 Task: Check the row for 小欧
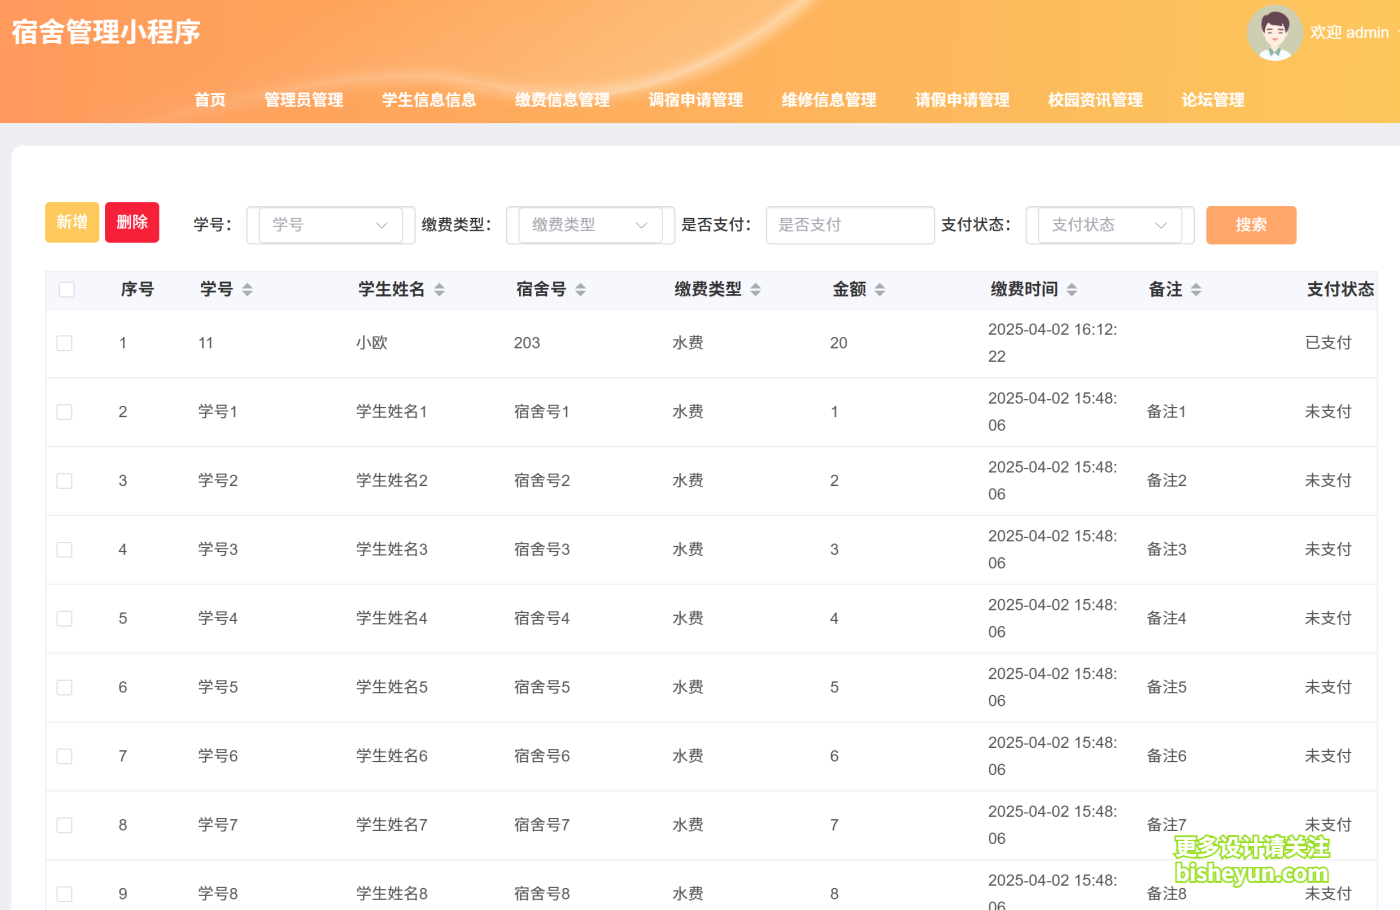[x=65, y=343]
